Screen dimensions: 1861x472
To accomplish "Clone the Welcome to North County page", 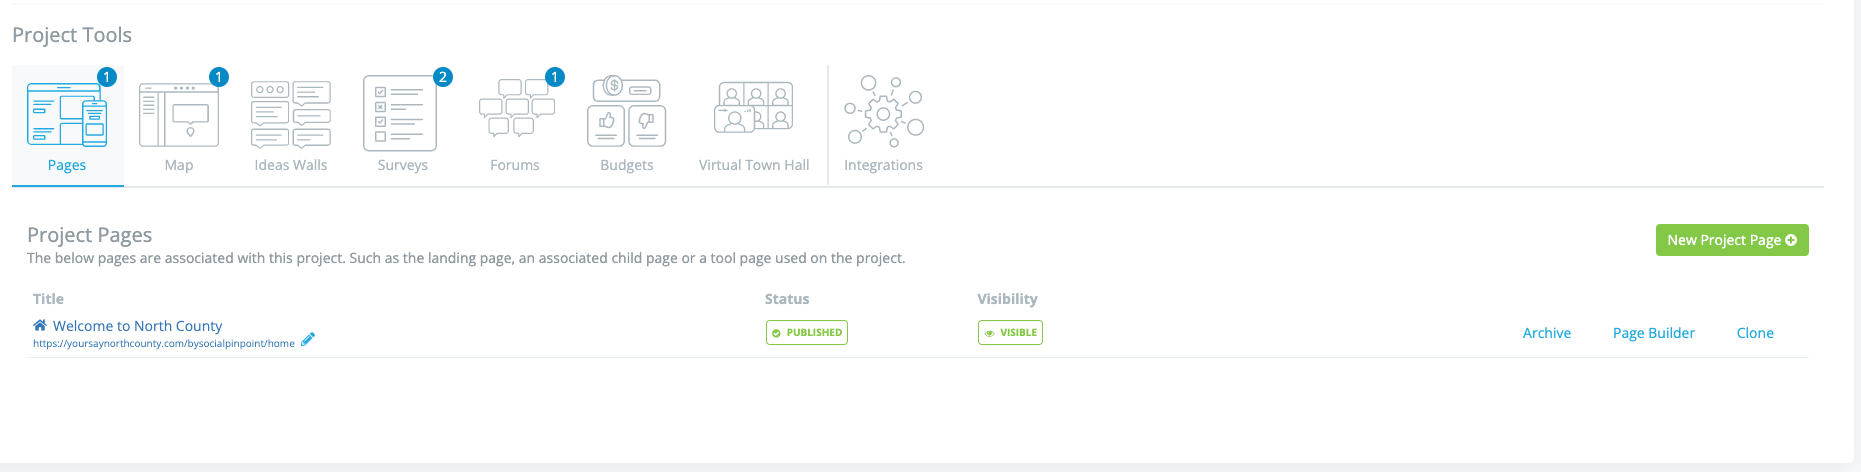I will pos(1755,333).
